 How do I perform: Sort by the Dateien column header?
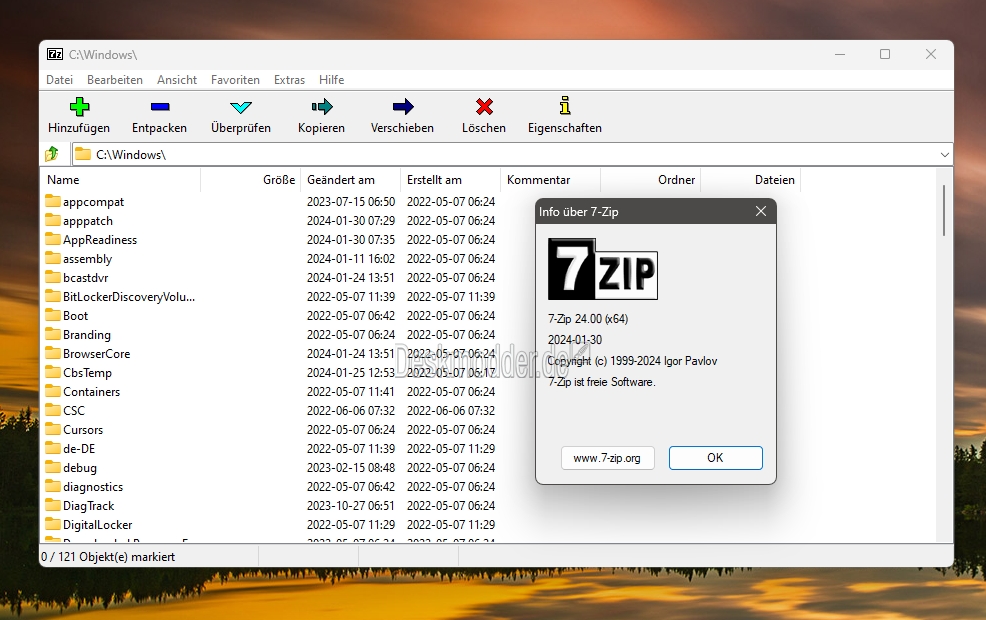pos(751,180)
